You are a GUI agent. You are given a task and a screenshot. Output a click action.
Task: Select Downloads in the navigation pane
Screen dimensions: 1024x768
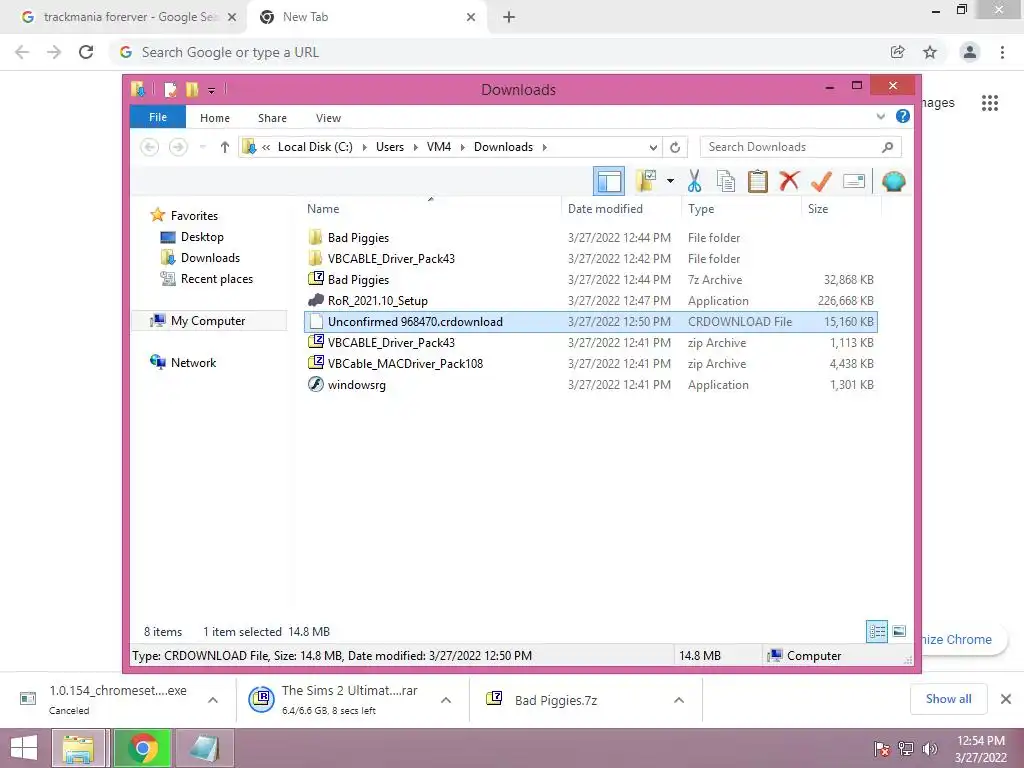click(210, 258)
